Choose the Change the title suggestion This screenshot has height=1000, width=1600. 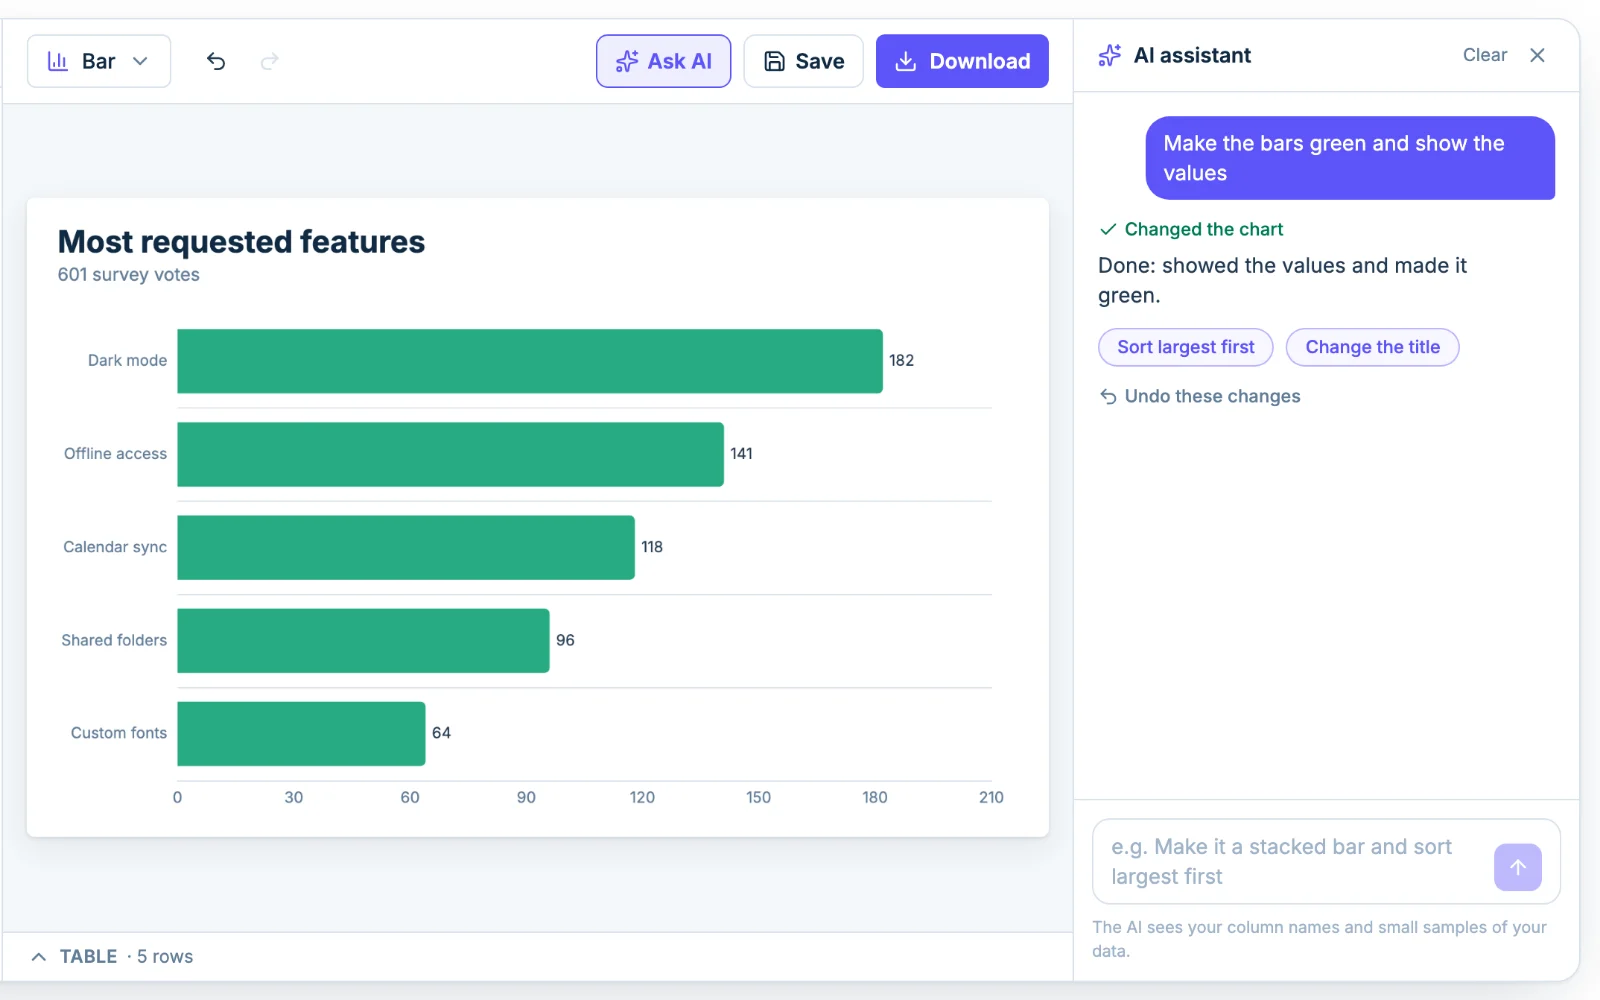tap(1373, 347)
